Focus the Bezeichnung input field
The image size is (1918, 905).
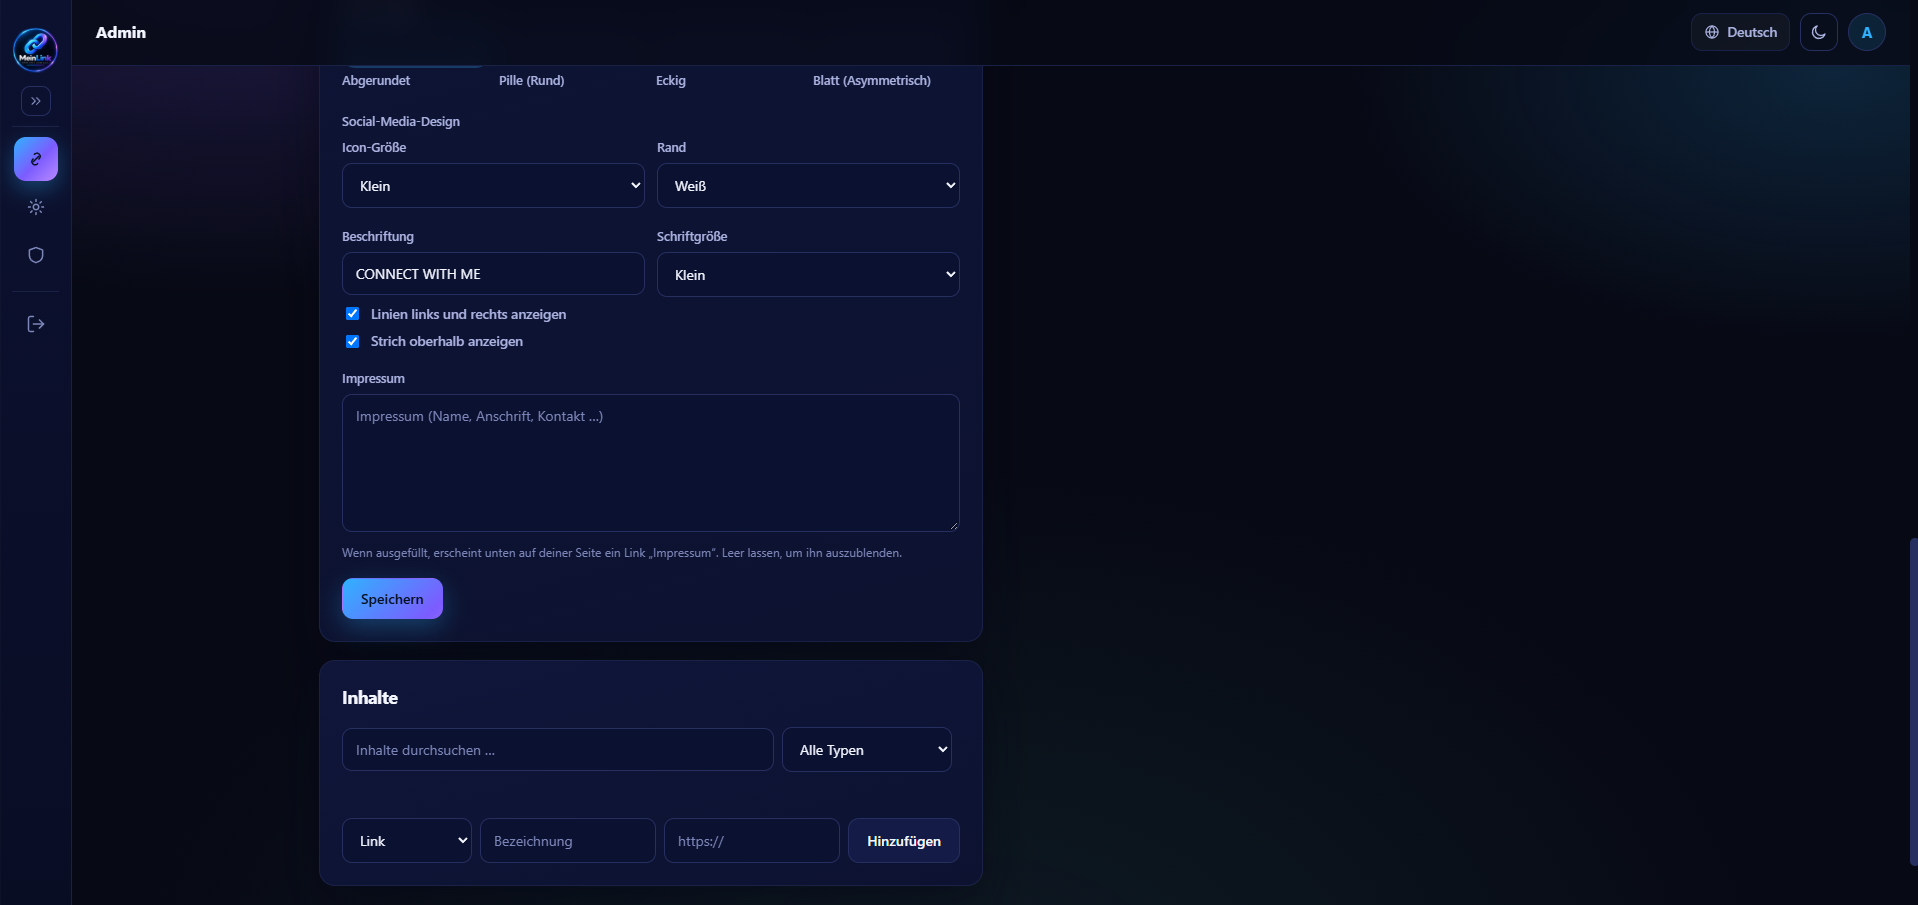[x=568, y=841]
